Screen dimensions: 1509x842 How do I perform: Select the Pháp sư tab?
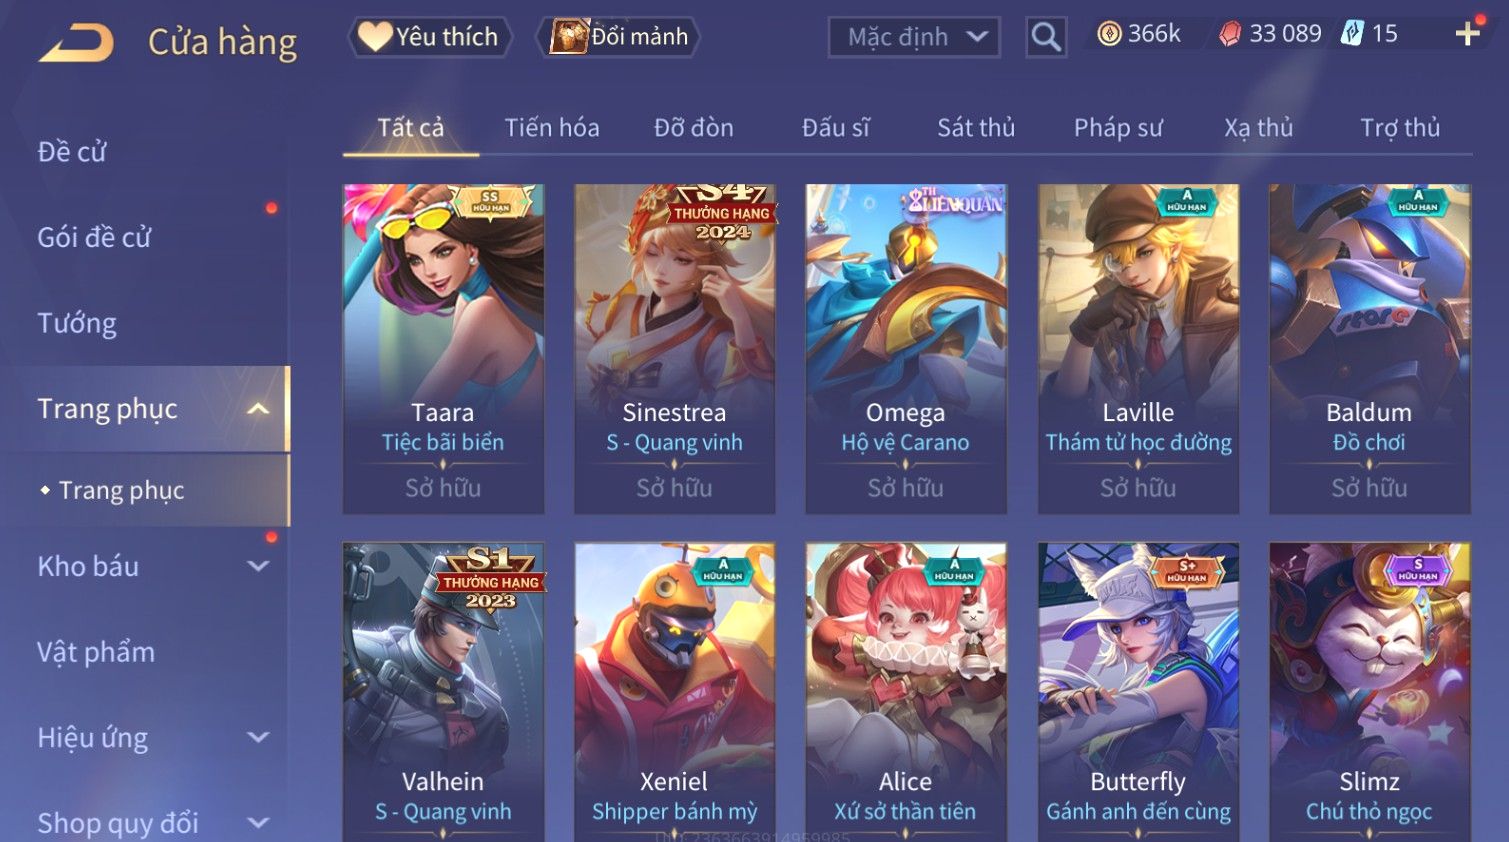(x=1118, y=128)
